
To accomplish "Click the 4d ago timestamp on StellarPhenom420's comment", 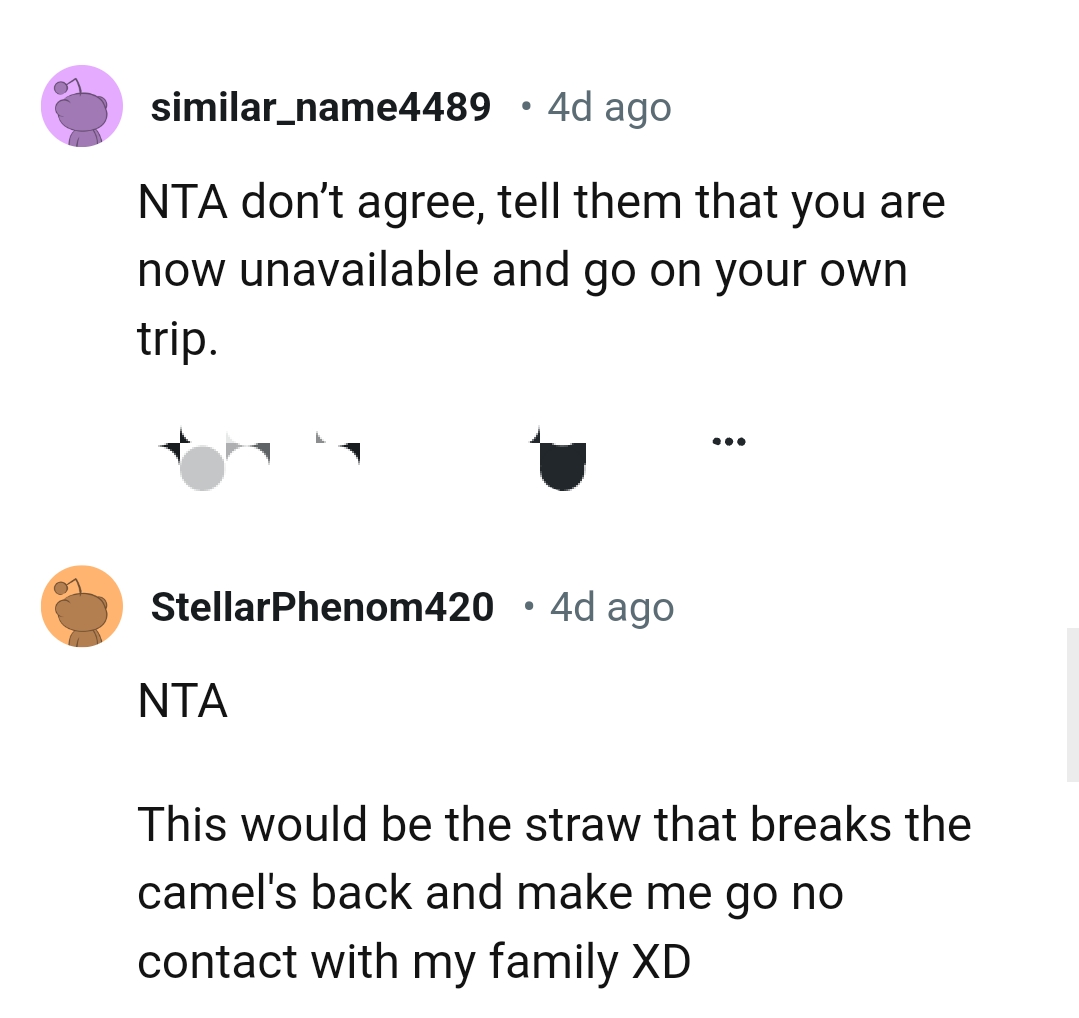I will [x=611, y=606].
